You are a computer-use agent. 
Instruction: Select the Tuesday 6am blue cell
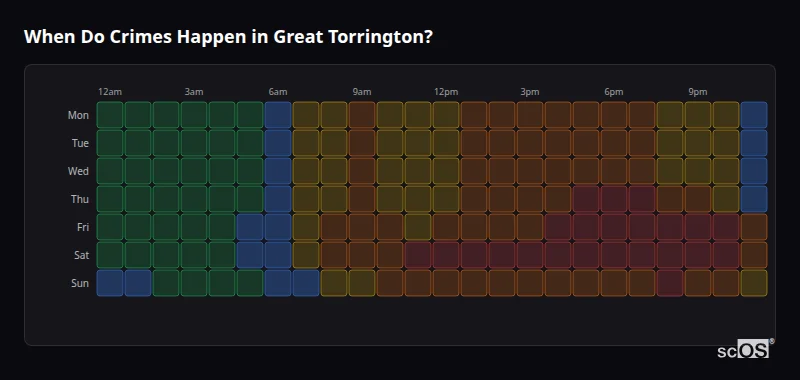tap(278, 143)
